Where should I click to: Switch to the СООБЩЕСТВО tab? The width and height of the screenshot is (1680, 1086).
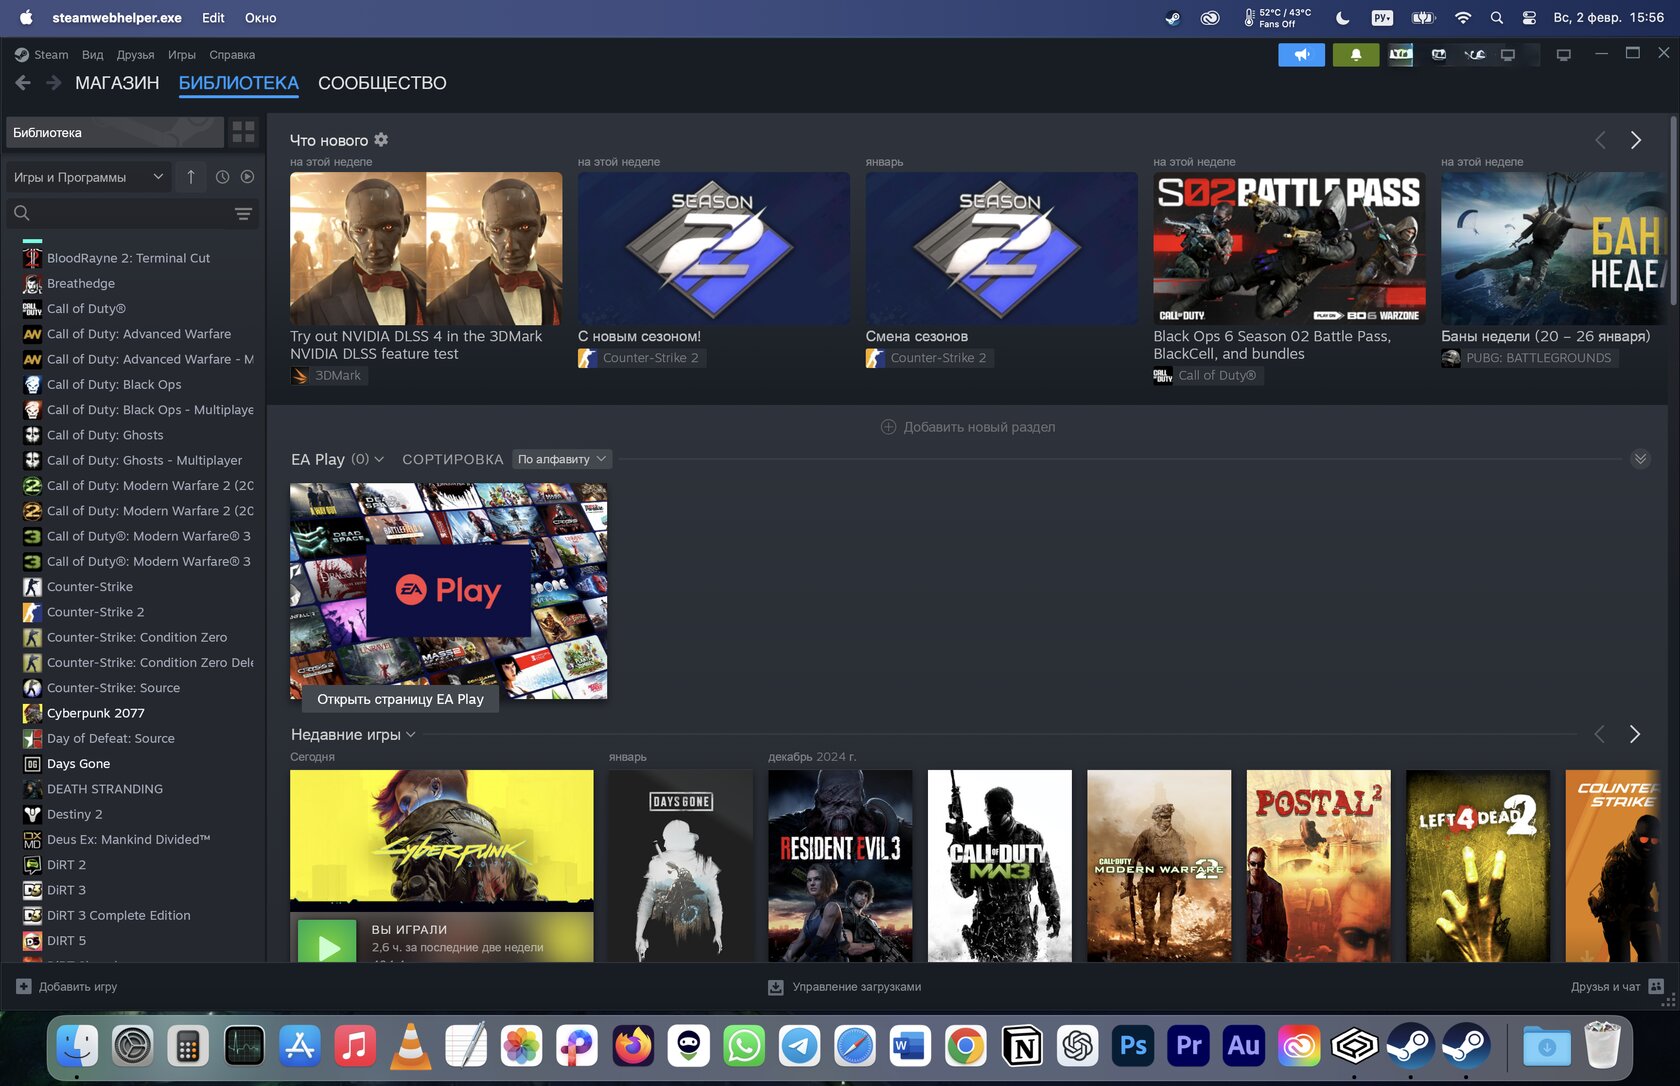(x=382, y=83)
